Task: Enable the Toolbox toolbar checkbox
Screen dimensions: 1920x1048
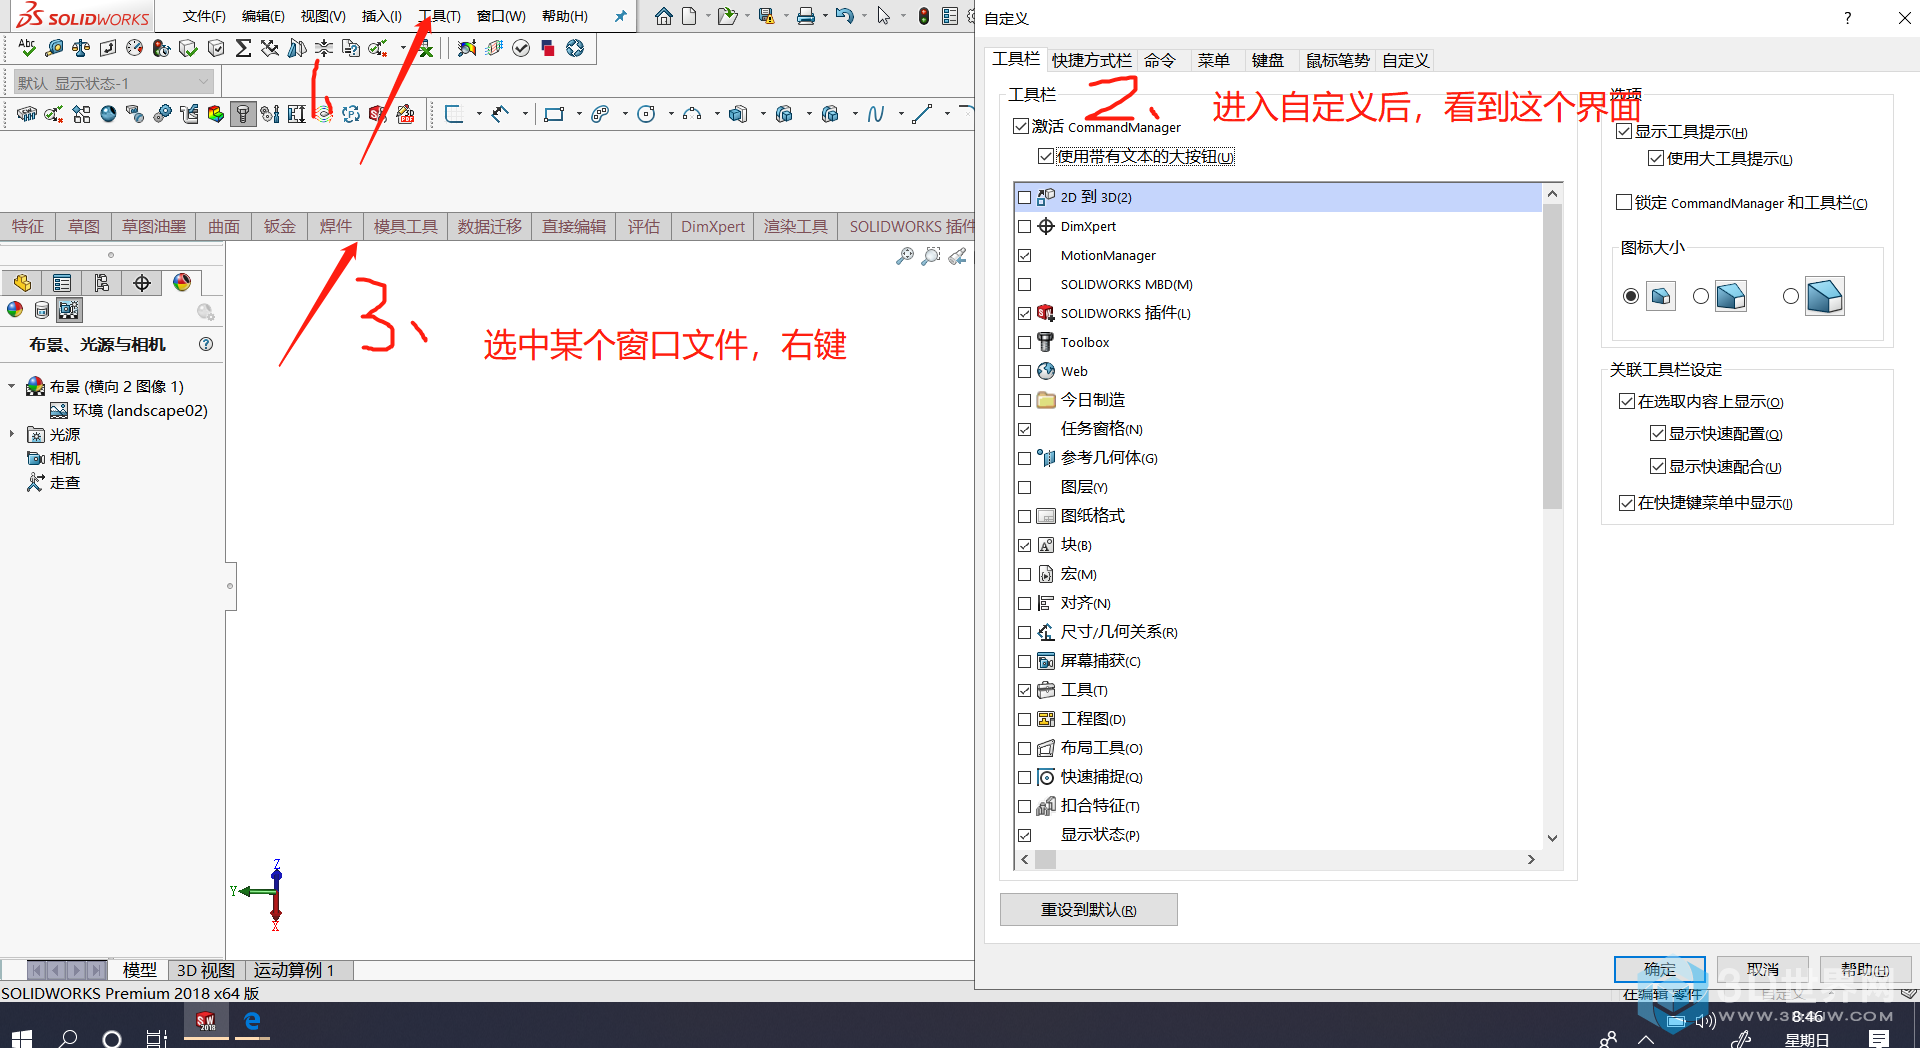Action: click(x=1024, y=342)
